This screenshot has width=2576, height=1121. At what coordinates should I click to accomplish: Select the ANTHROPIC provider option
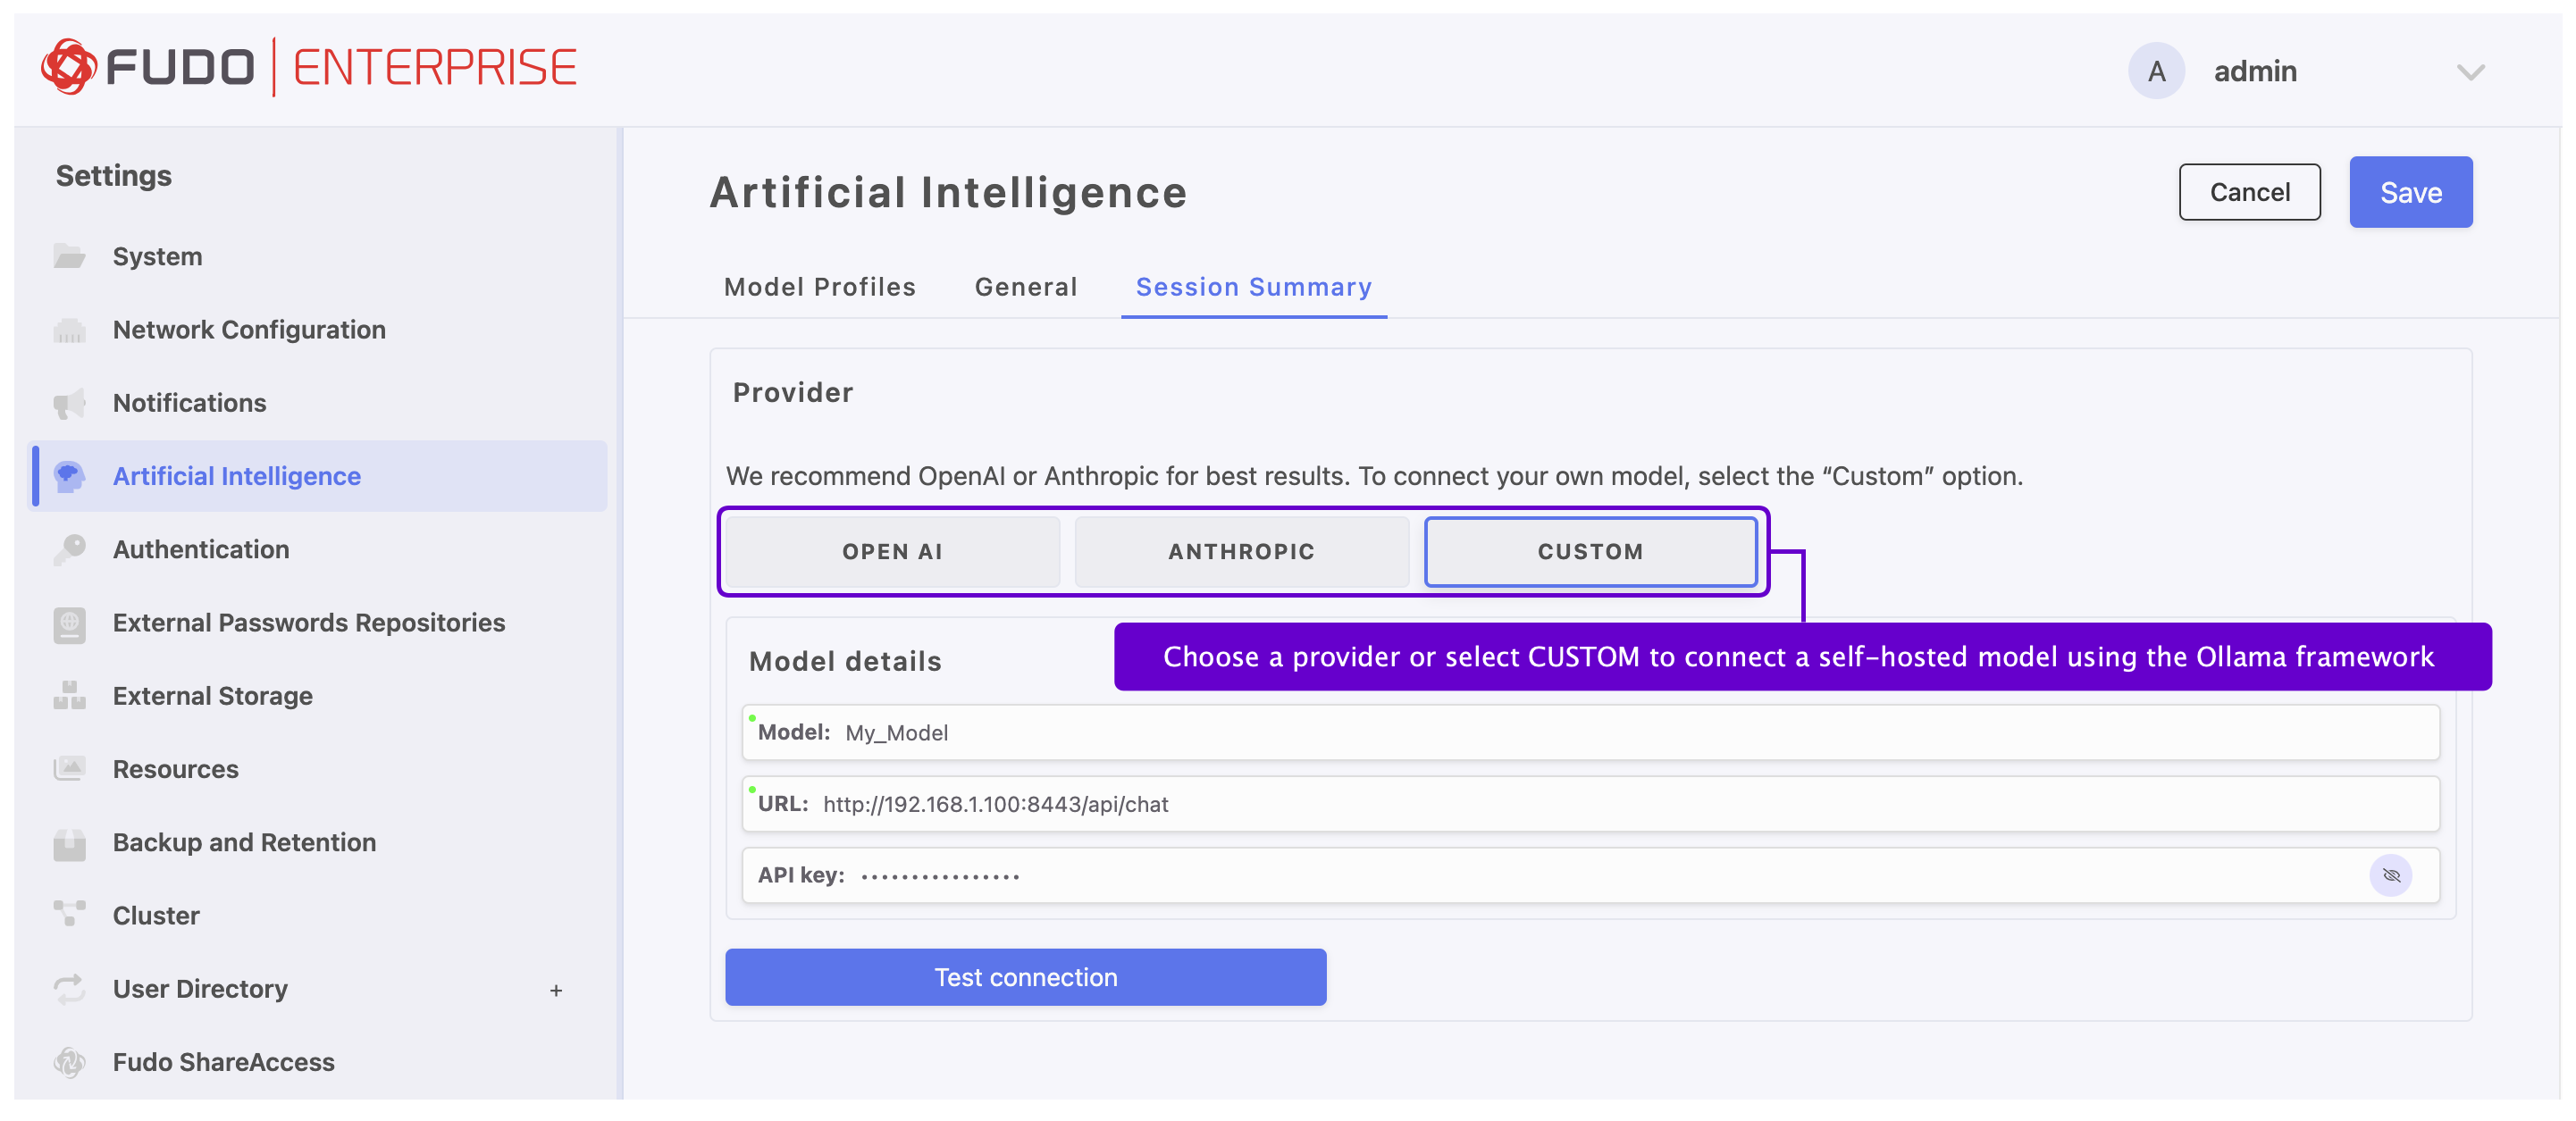coord(1241,552)
